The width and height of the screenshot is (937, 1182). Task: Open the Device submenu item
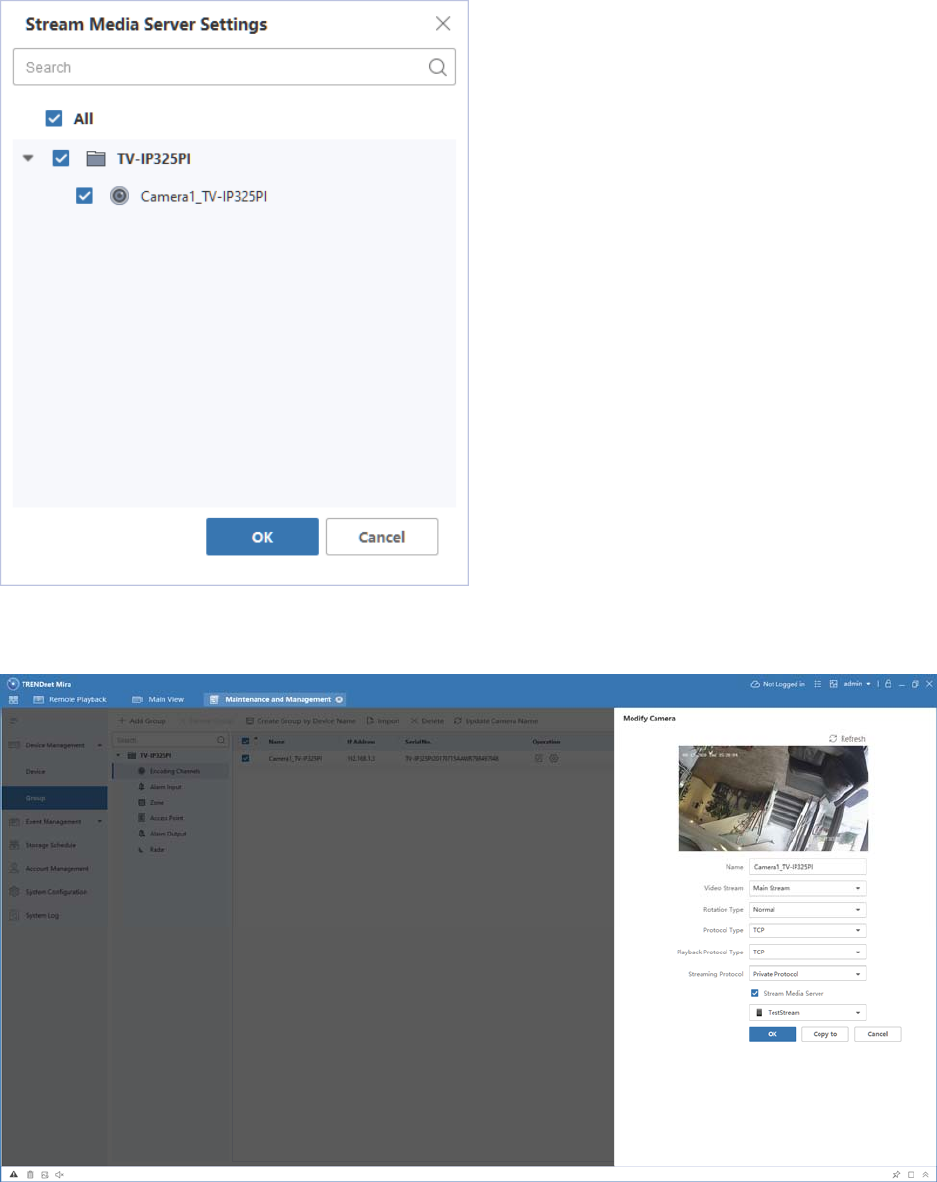pos(54,771)
